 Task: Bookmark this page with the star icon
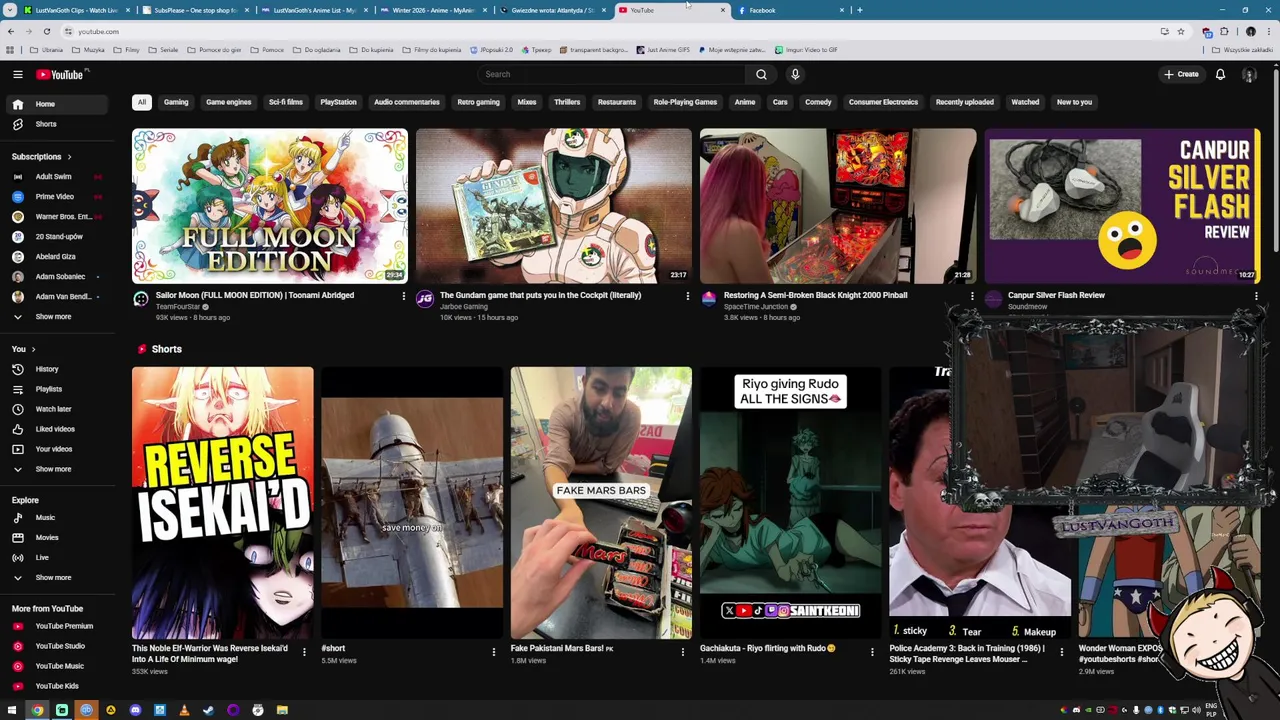click(x=1180, y=31)
